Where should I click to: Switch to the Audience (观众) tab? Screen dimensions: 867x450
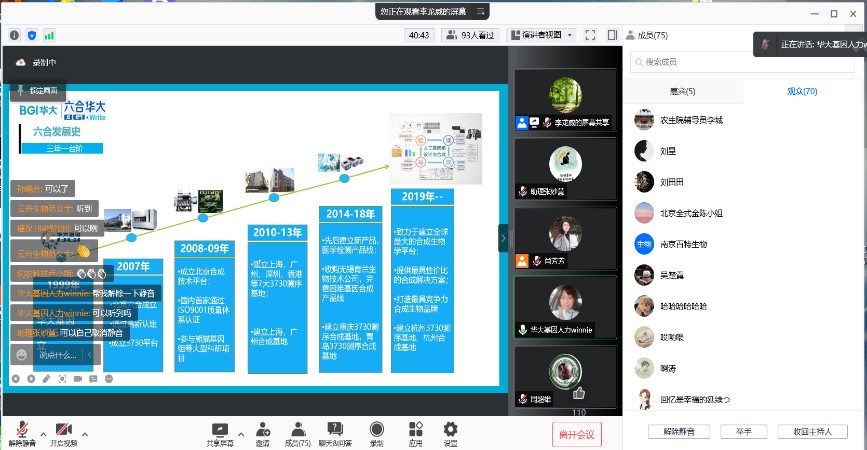[x=801, y=91]
